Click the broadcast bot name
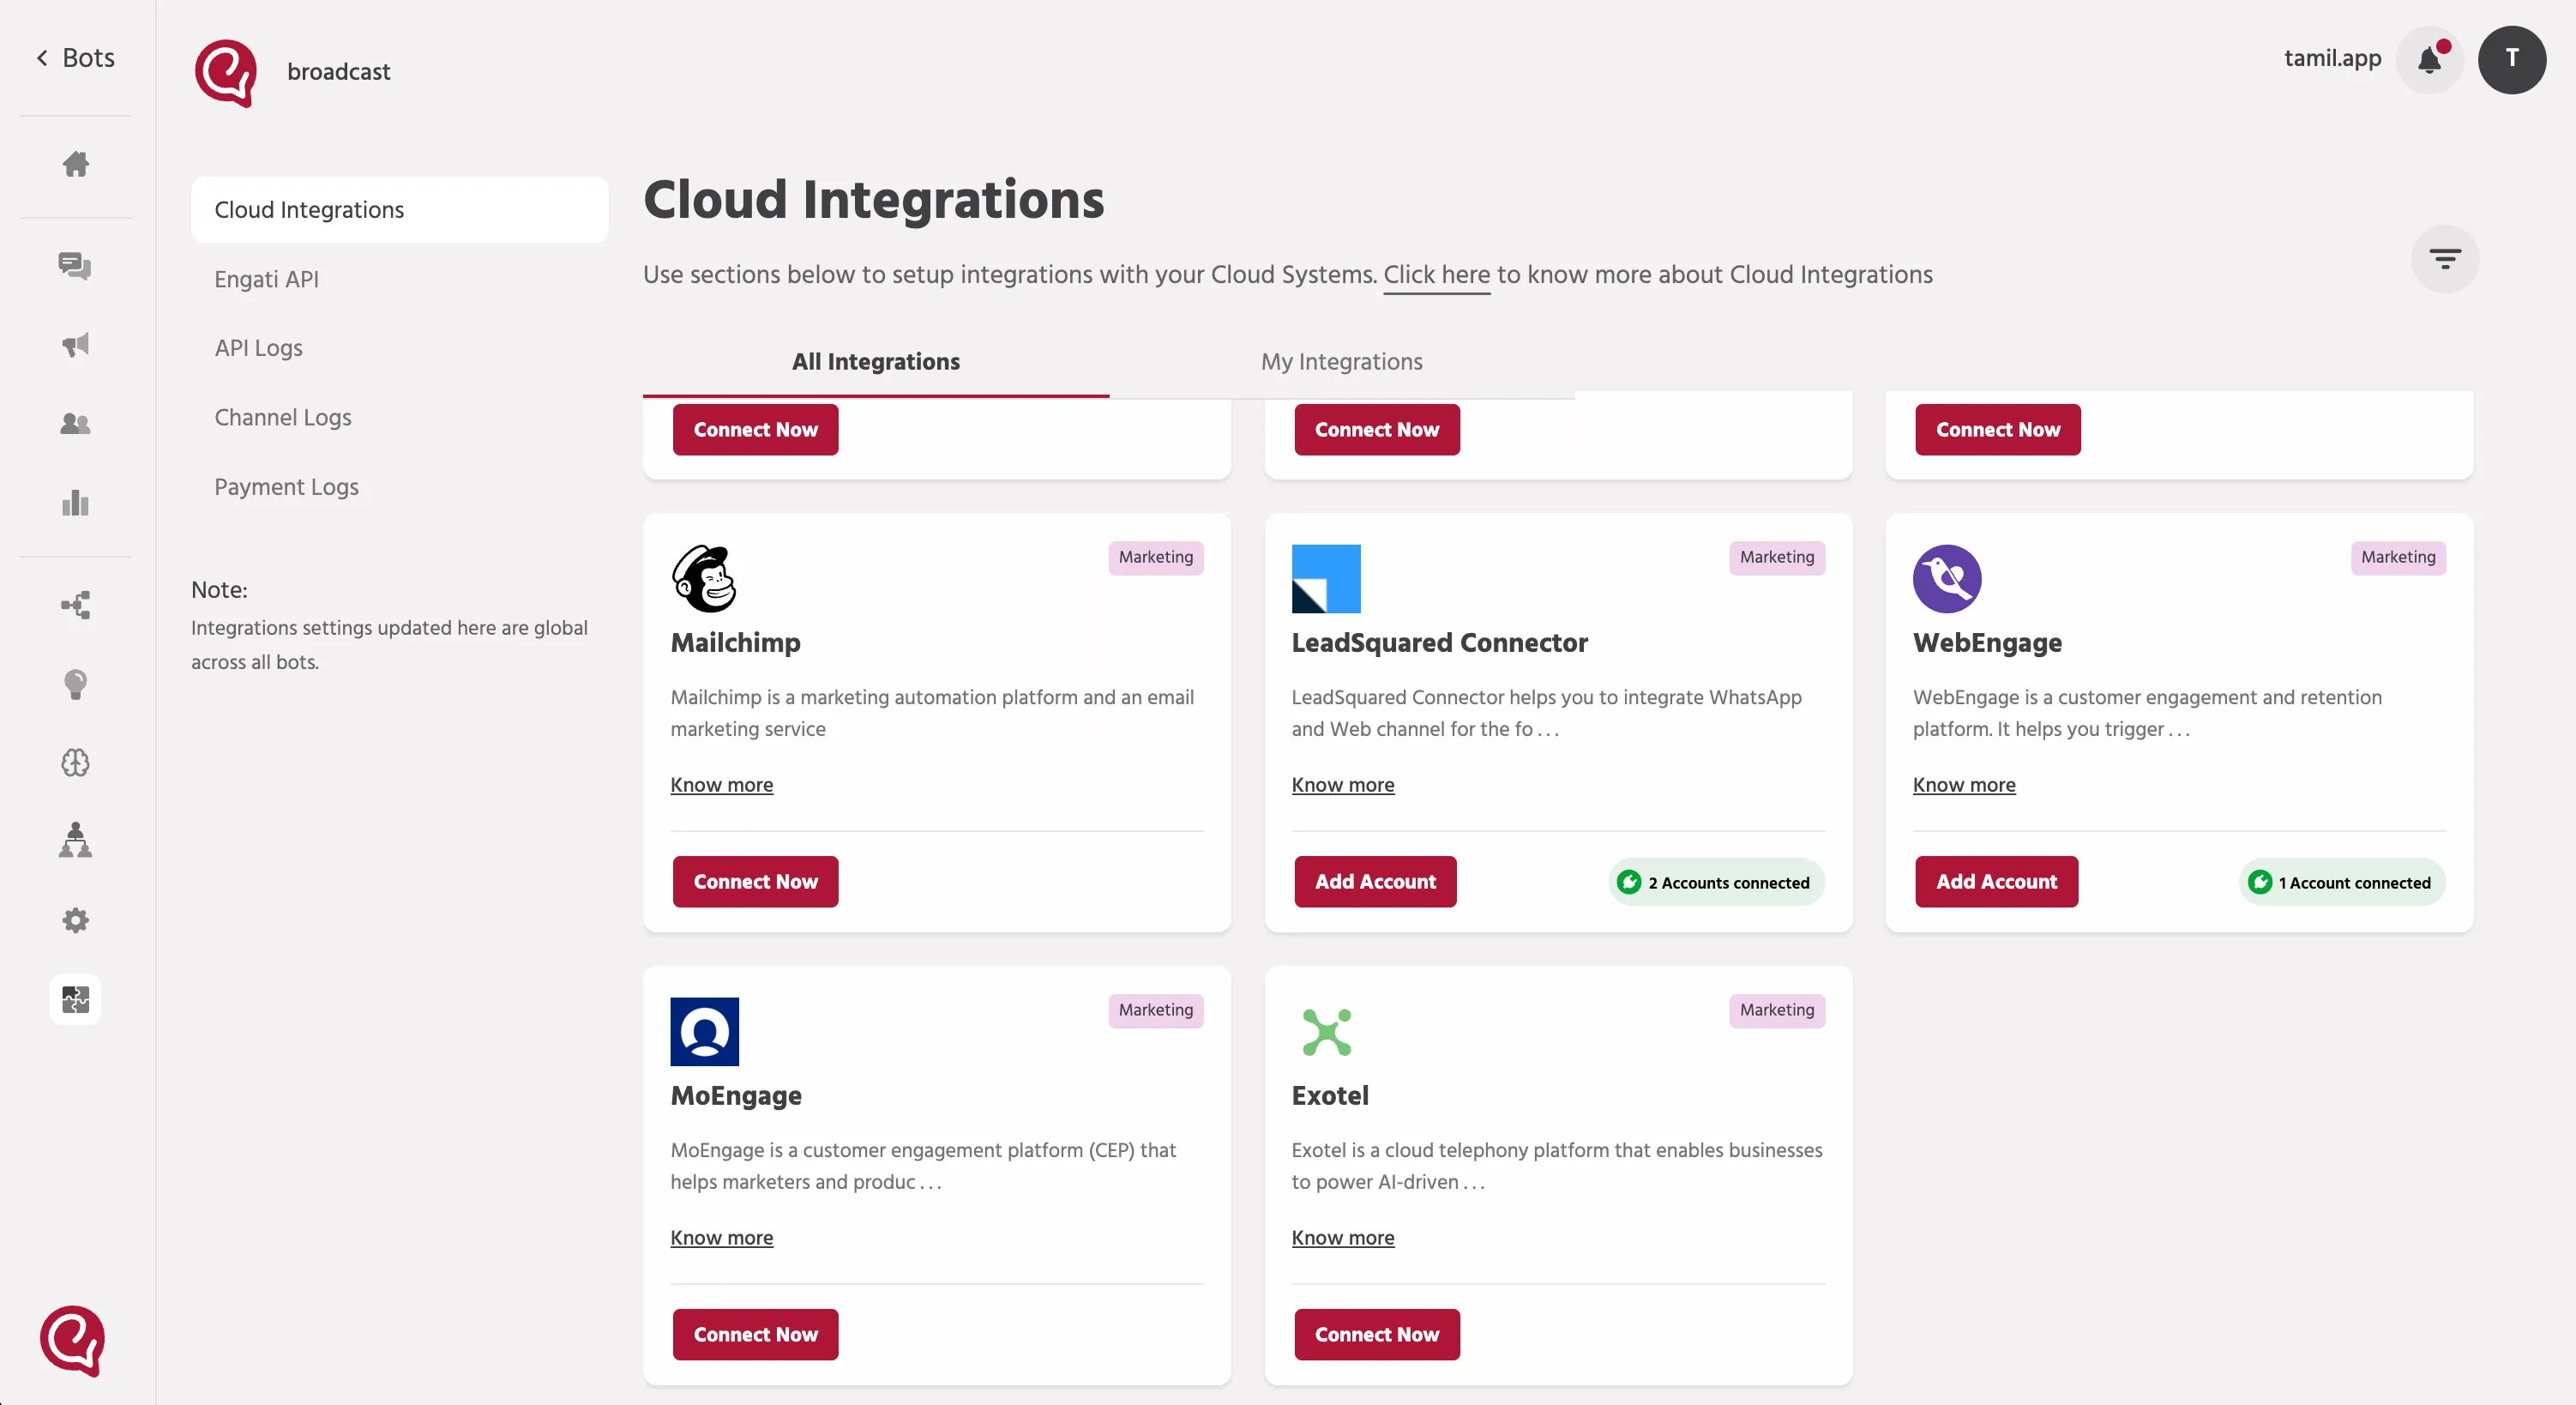 [x=339, y=72]
